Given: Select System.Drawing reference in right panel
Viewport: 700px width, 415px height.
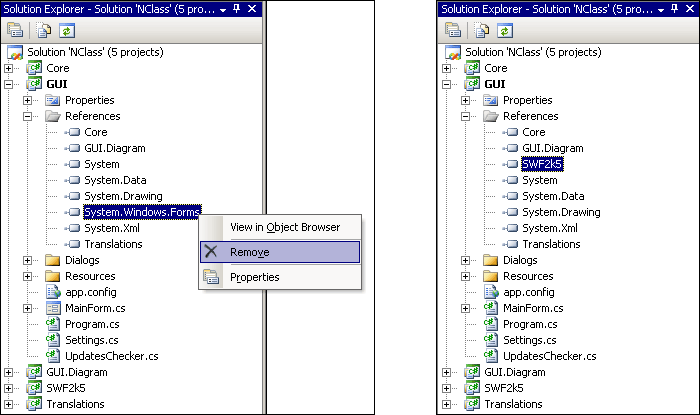Looking at the screenshot, I should point(561,212).
